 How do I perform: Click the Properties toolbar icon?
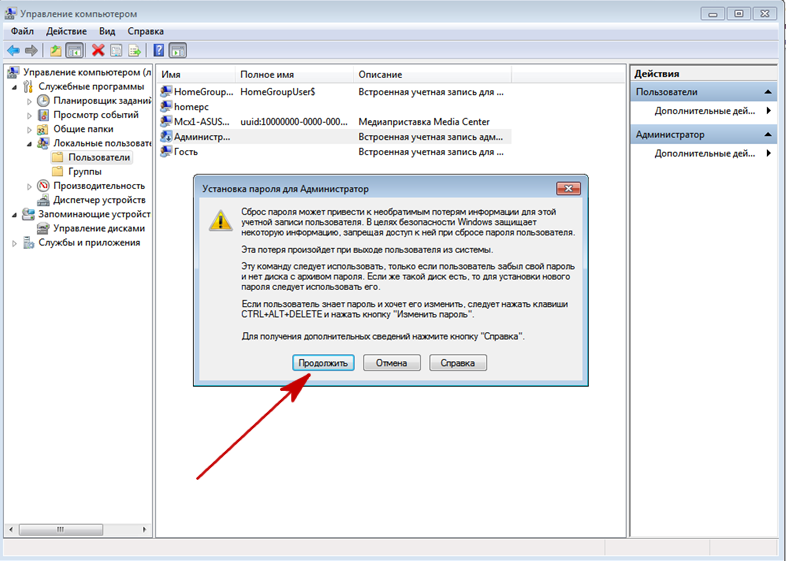click(116, 50)
